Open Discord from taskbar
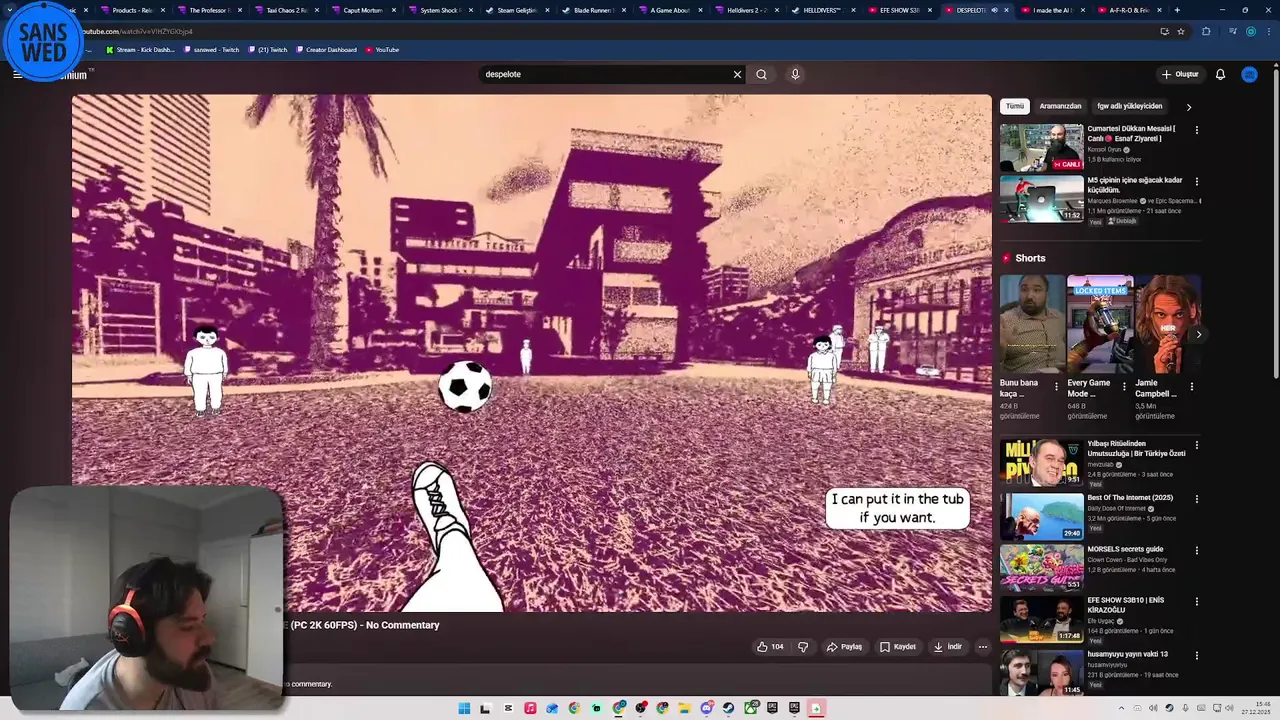This screenshot has width=1280, height=720. point(706,708)
